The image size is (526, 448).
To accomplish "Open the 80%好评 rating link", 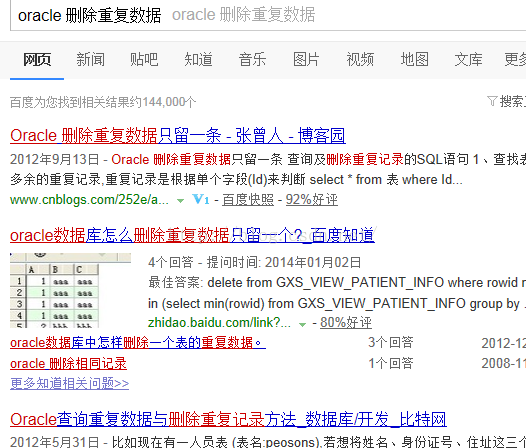I will [x=346, y=322].
